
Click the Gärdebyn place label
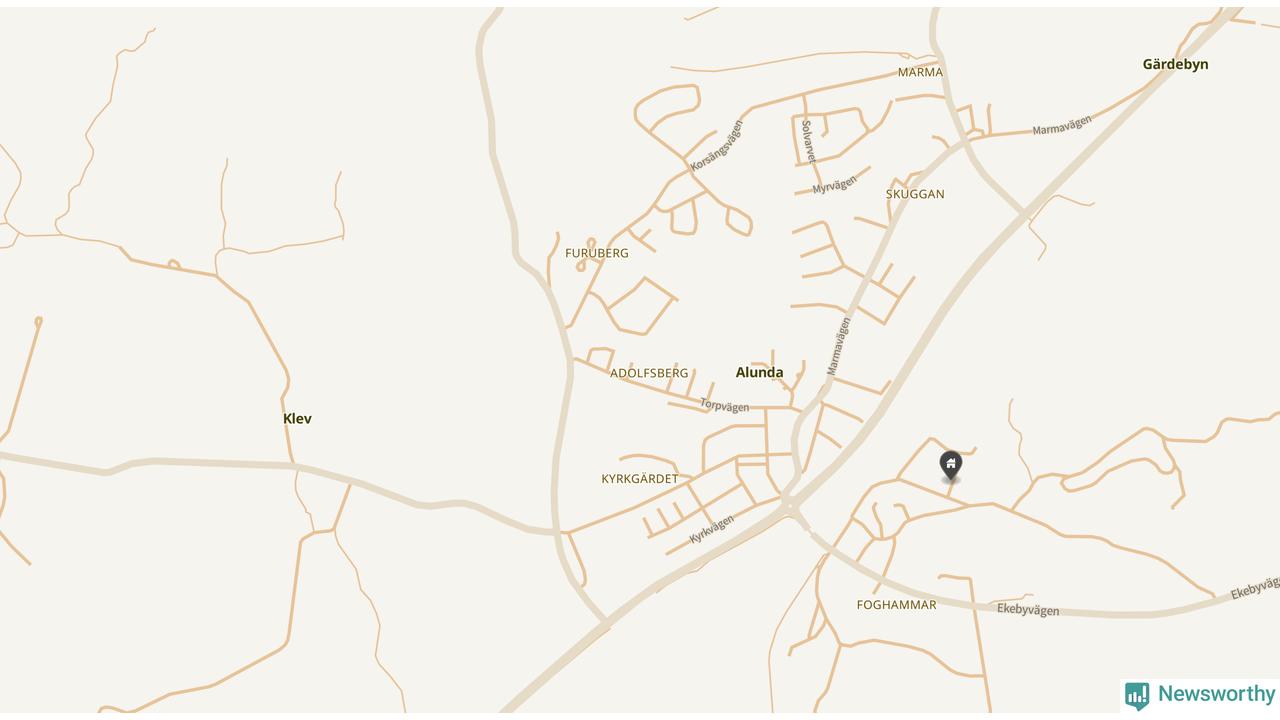(x=1175, y=64)
